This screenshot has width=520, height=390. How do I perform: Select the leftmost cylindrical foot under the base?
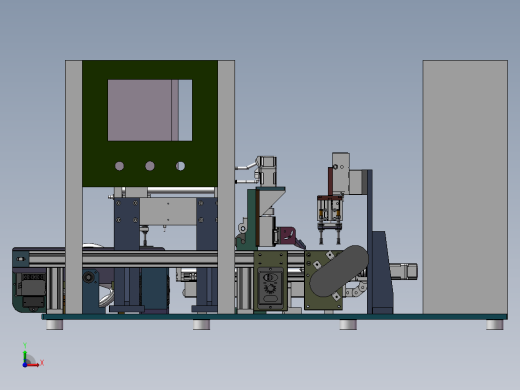(55, 324)
